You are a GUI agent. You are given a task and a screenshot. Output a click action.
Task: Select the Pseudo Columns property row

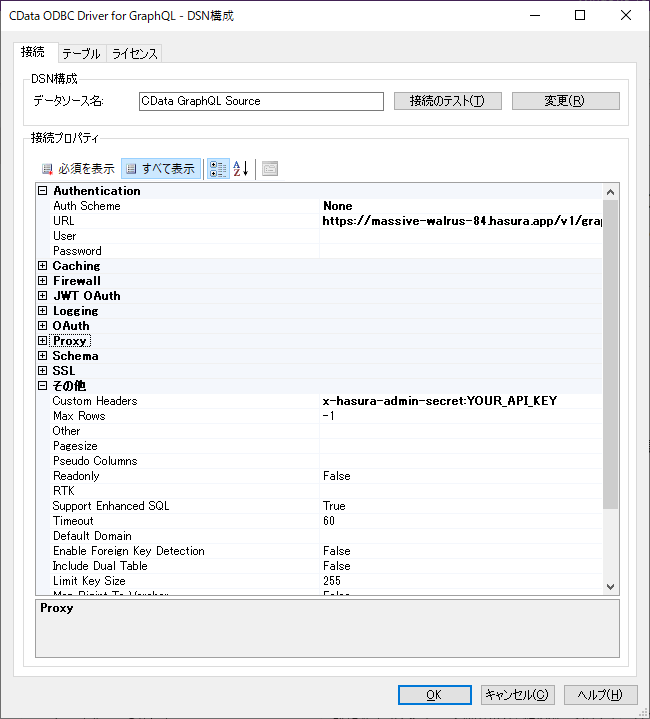[327, 461]
